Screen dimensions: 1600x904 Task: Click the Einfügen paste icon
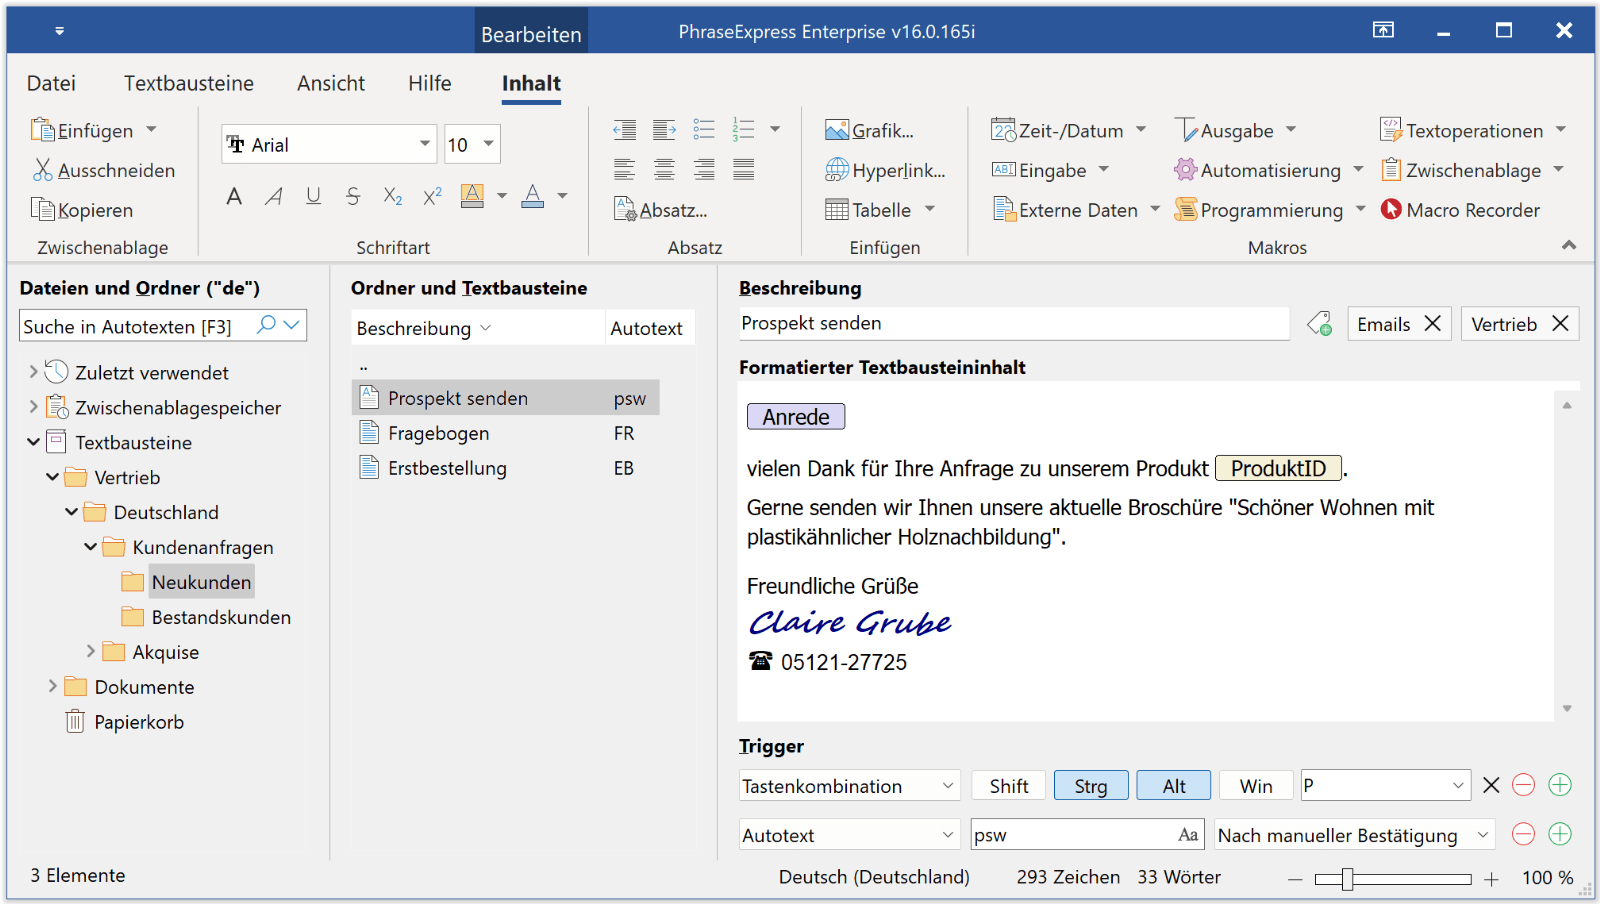click(43, 130)
